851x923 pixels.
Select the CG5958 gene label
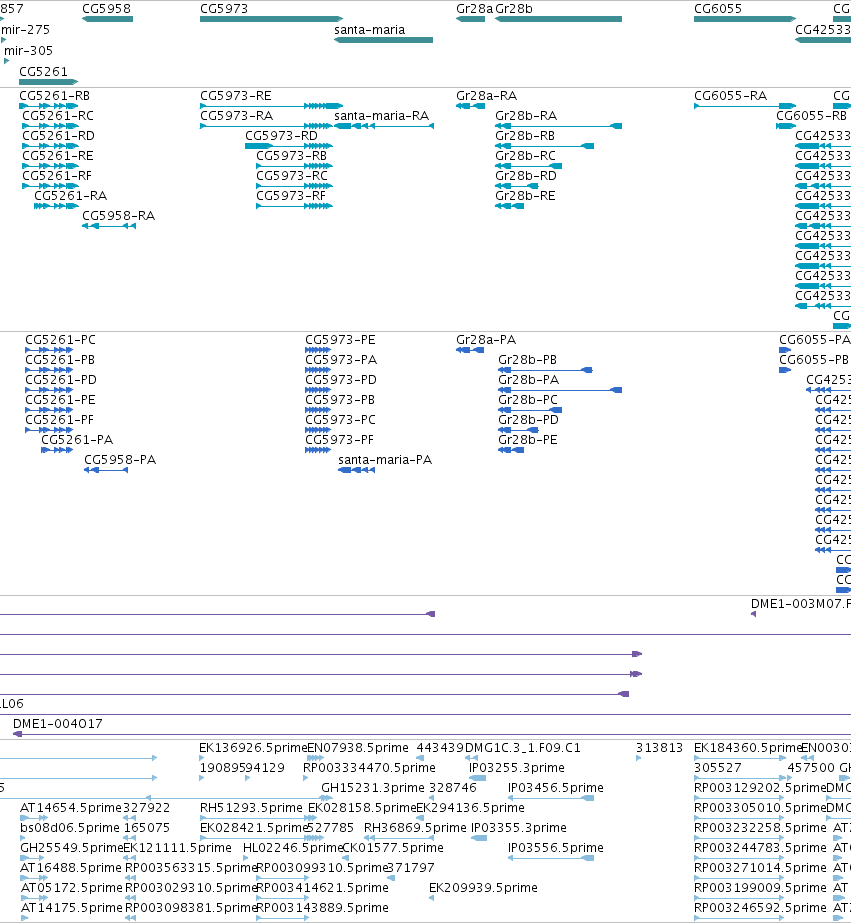coord(106,9)
